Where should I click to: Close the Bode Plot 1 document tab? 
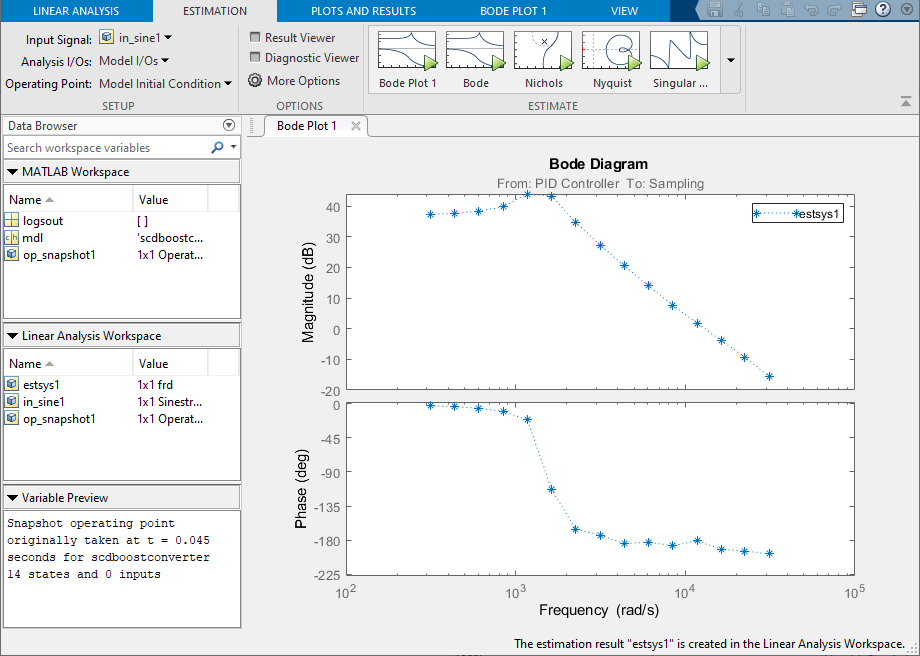click(356, 126)
